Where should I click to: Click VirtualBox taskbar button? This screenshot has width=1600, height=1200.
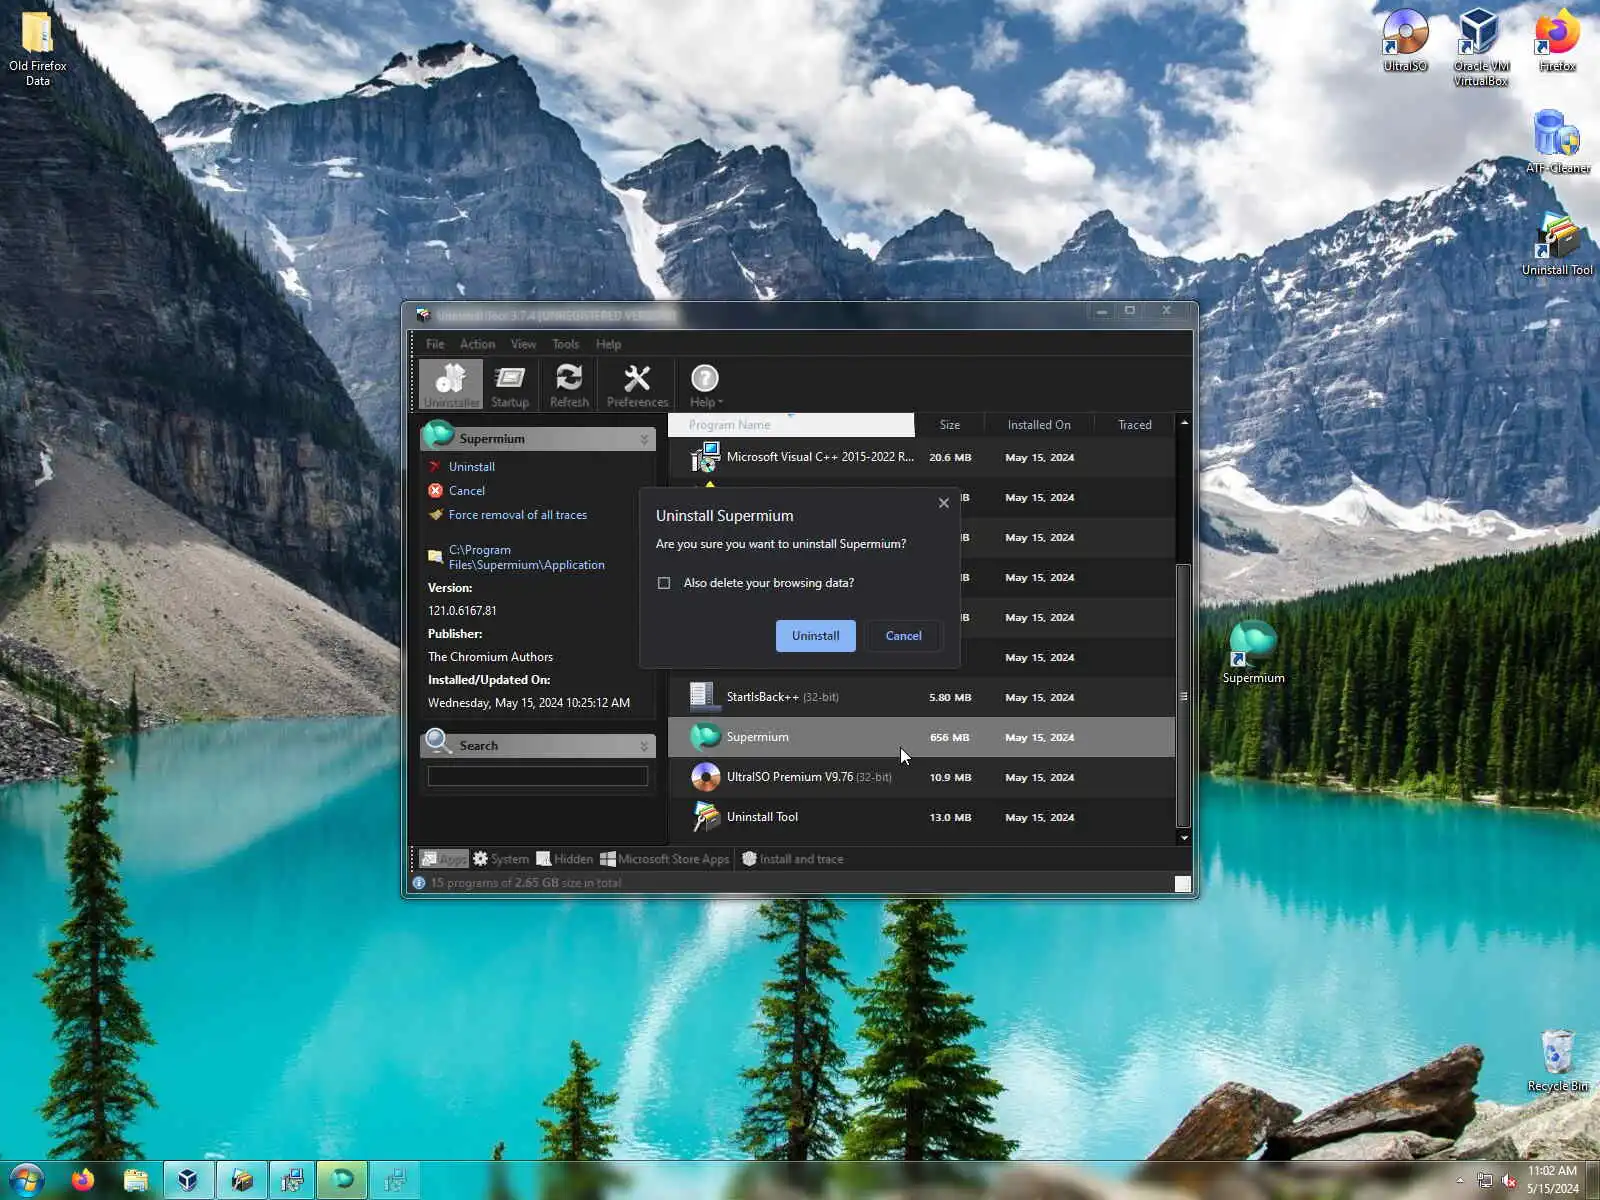[188, 1180]
